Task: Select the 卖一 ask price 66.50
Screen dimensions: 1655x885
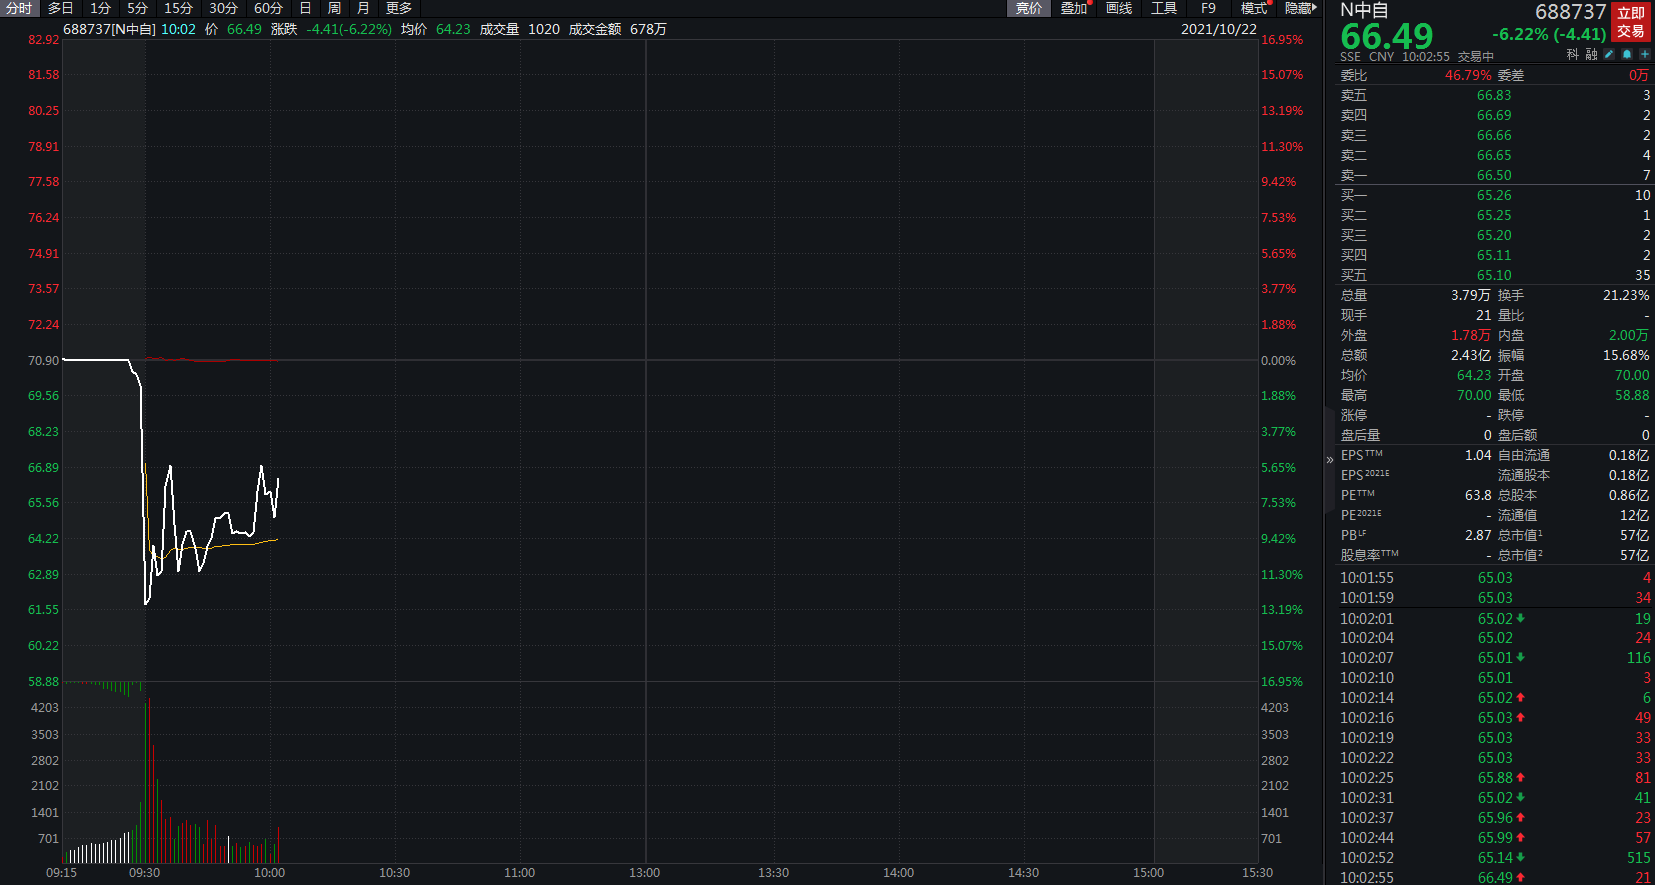Action: (1494, 175)
